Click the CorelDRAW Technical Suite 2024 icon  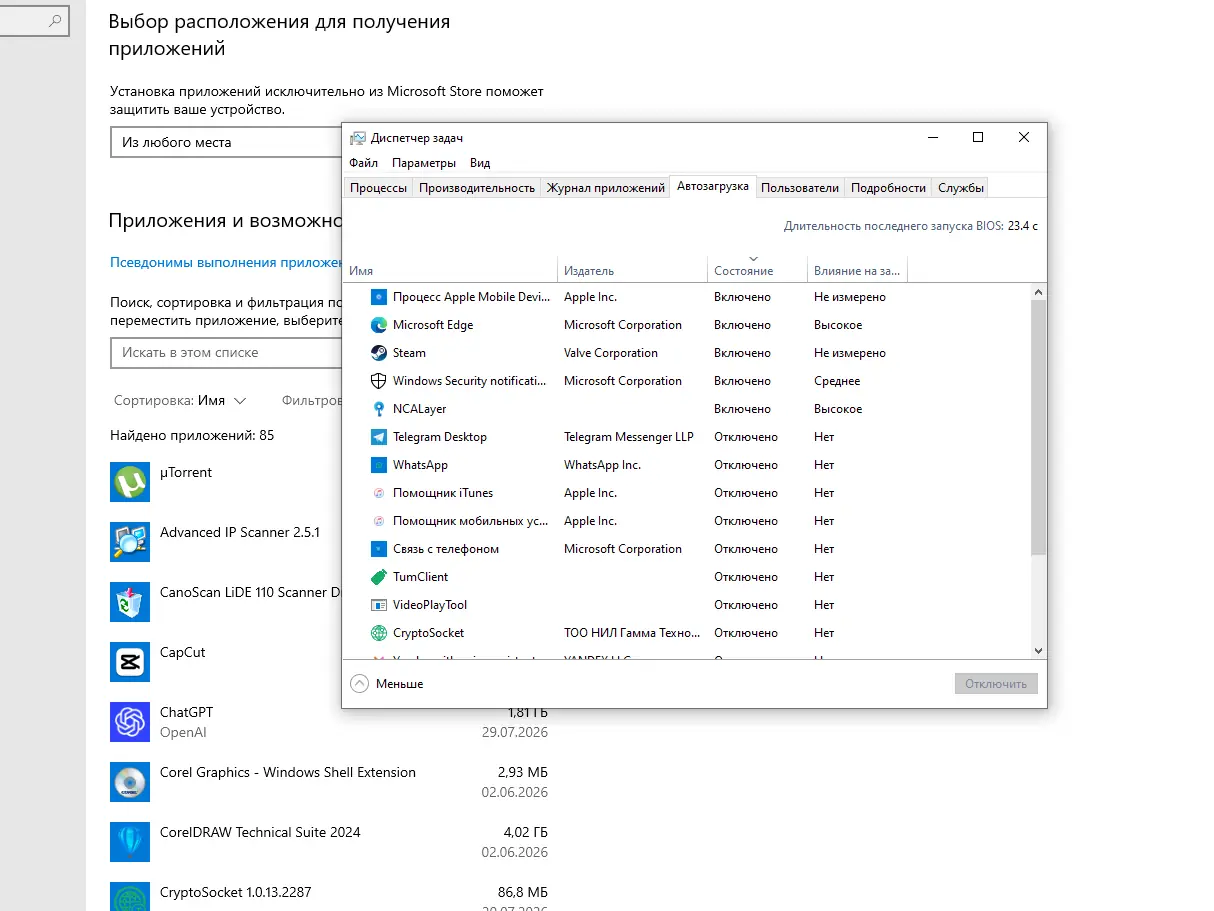[x=130, y=842]
